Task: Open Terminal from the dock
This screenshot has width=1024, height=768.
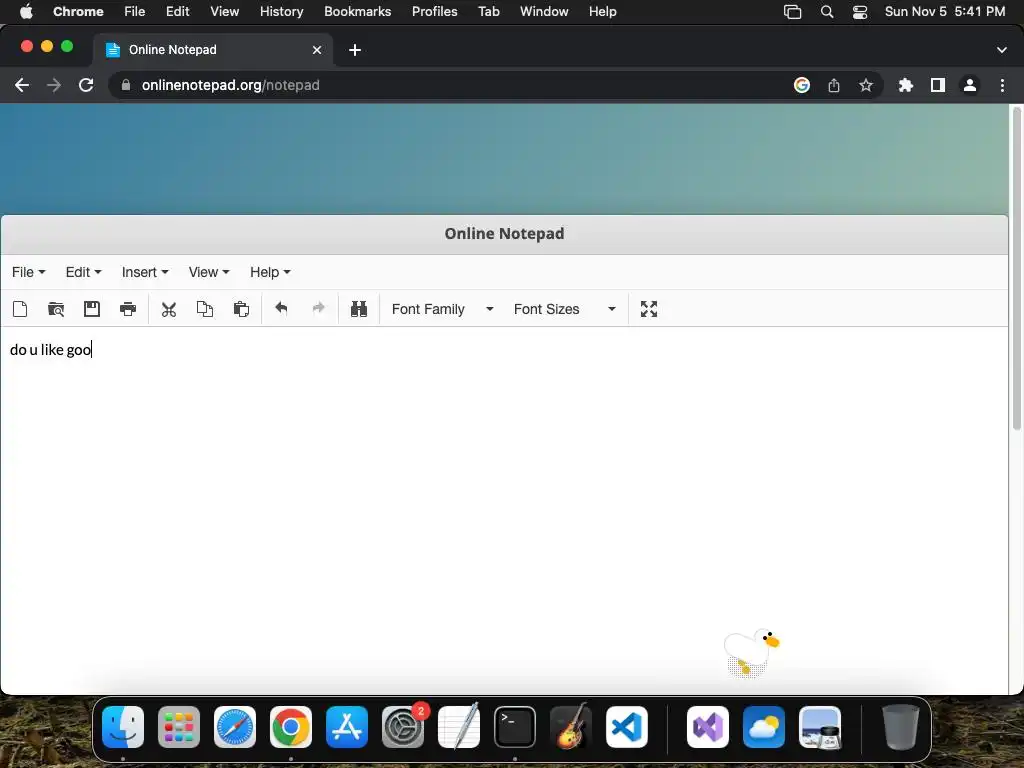Action: 515,727
